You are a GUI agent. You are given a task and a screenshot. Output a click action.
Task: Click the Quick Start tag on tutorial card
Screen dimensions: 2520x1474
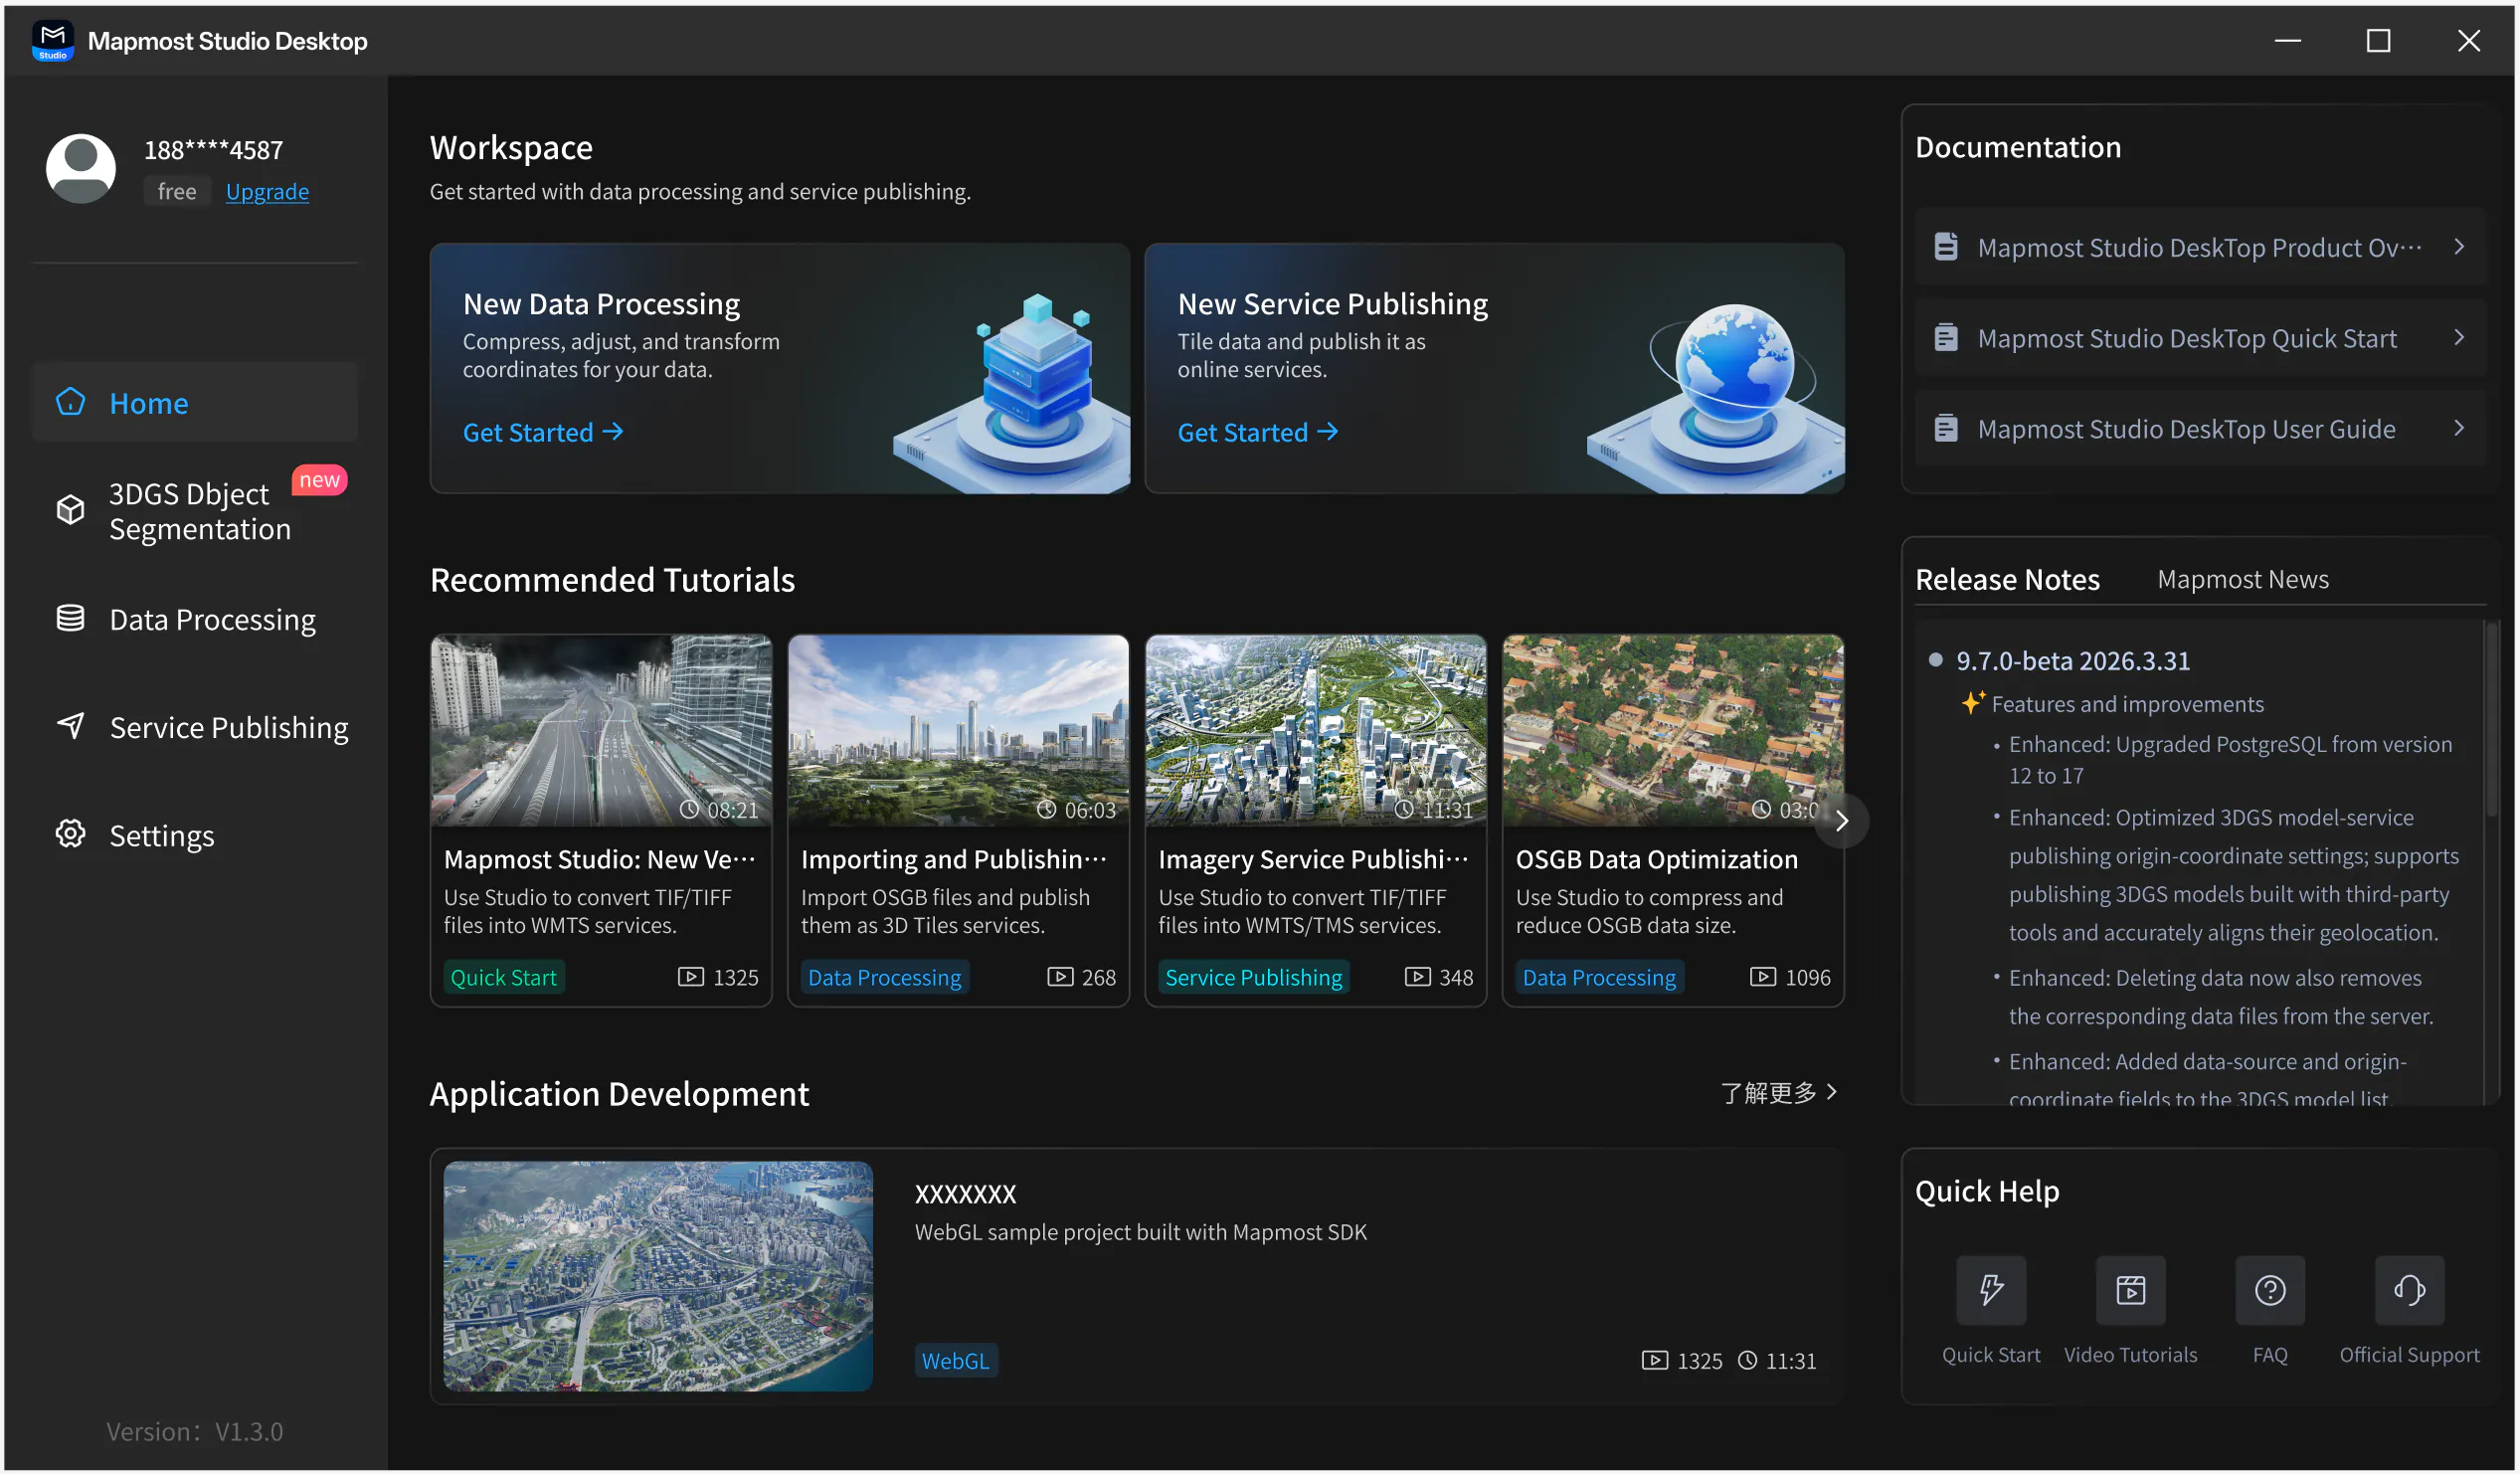[504, 977]
